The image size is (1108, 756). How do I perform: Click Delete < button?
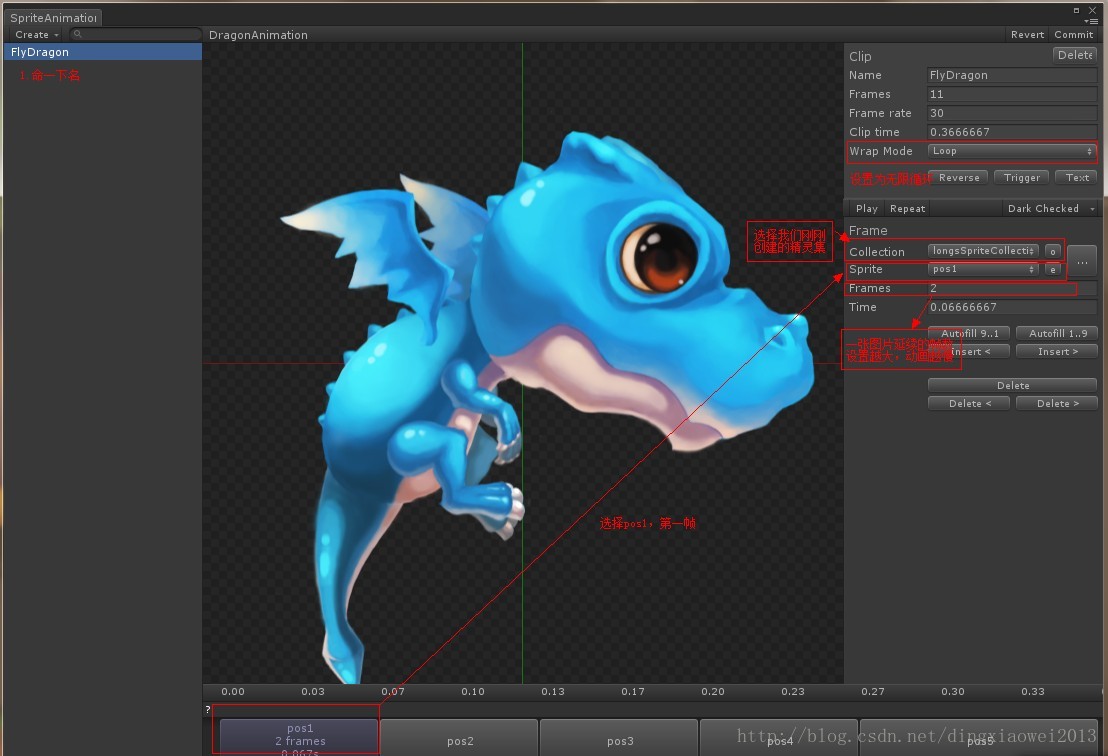point(969,403)
